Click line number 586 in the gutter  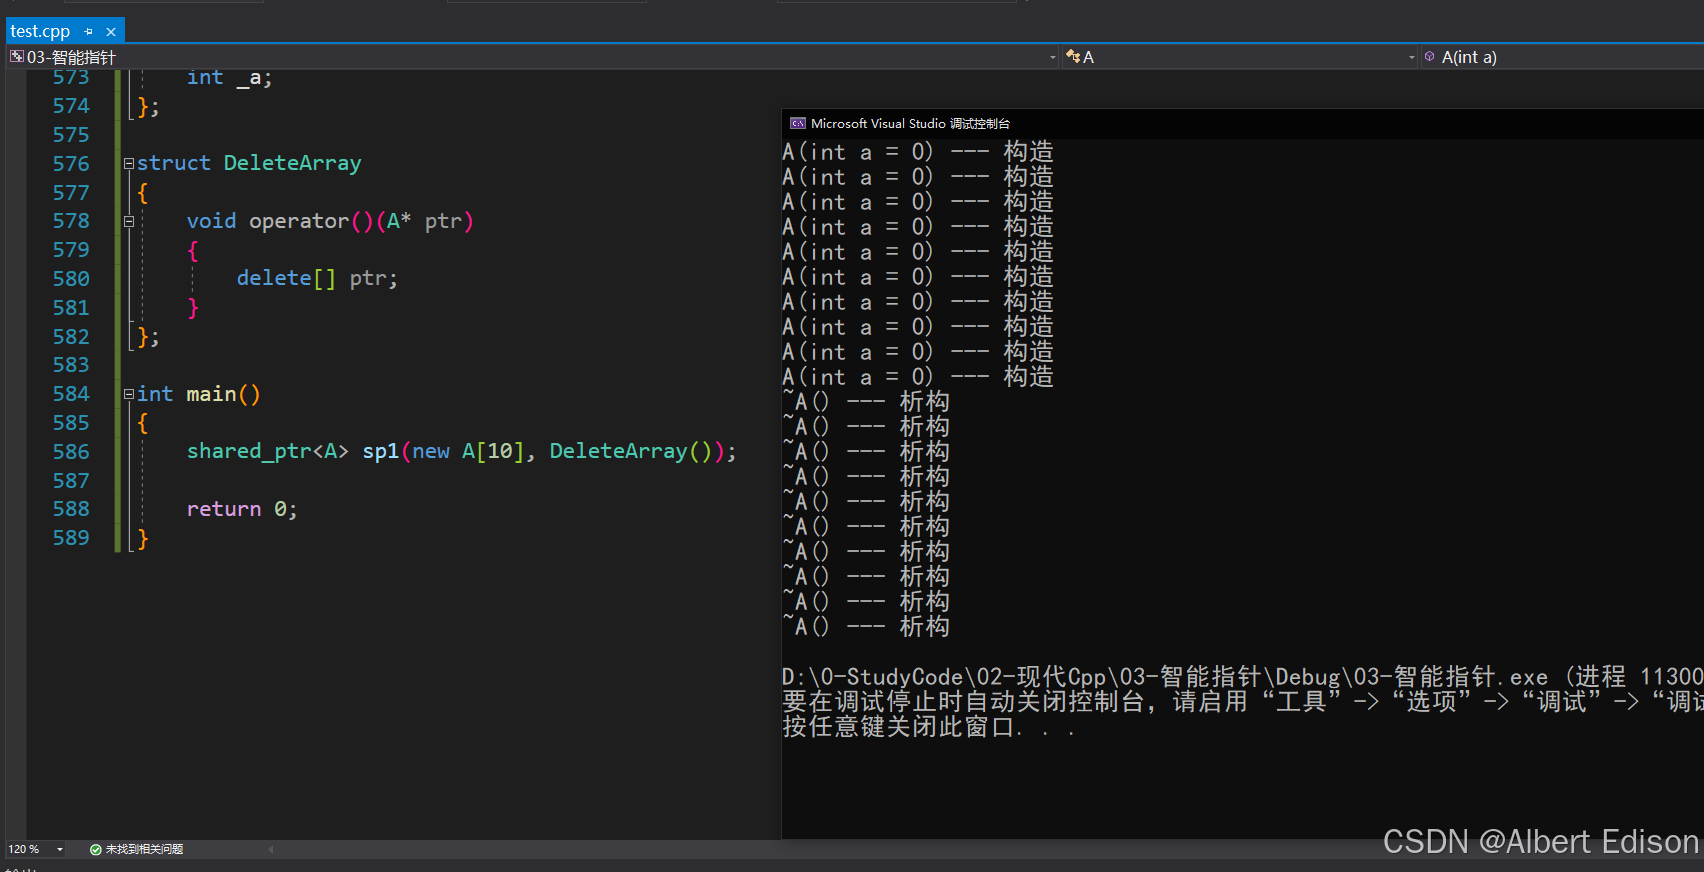[x=71, y=451]
